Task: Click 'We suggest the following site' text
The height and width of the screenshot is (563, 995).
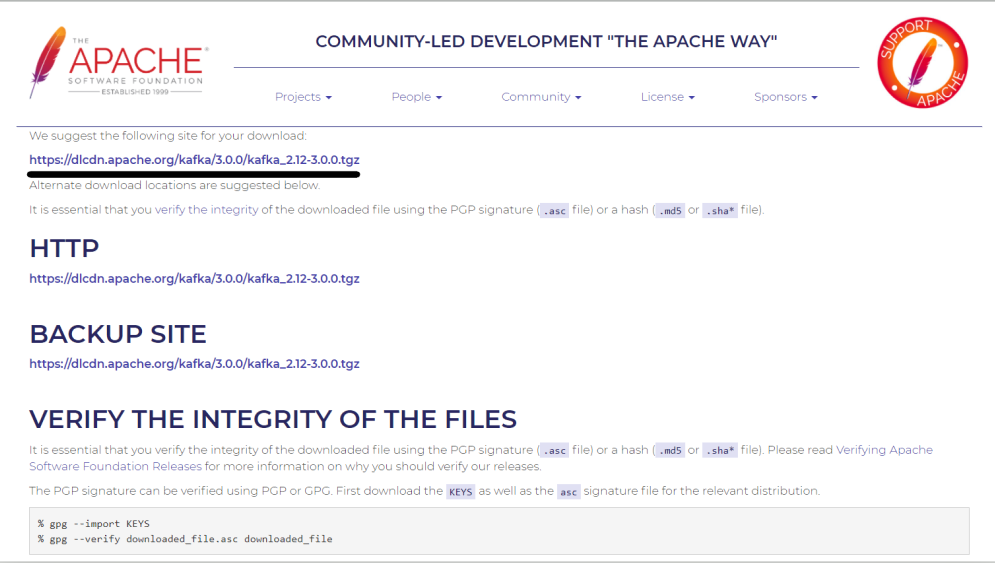Action: point(168,136)
